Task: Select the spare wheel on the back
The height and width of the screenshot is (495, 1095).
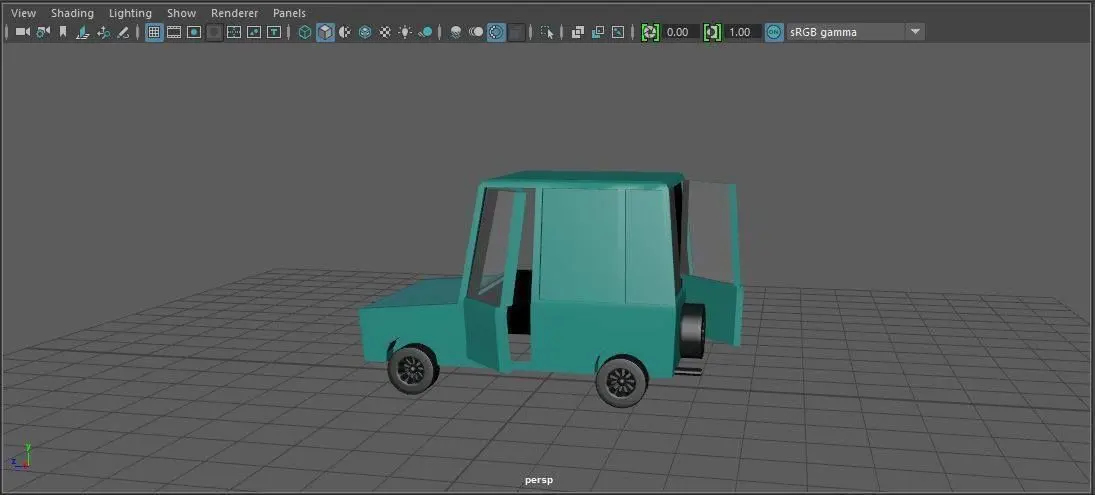Action: pyautogui.click(x=693, y=330)
